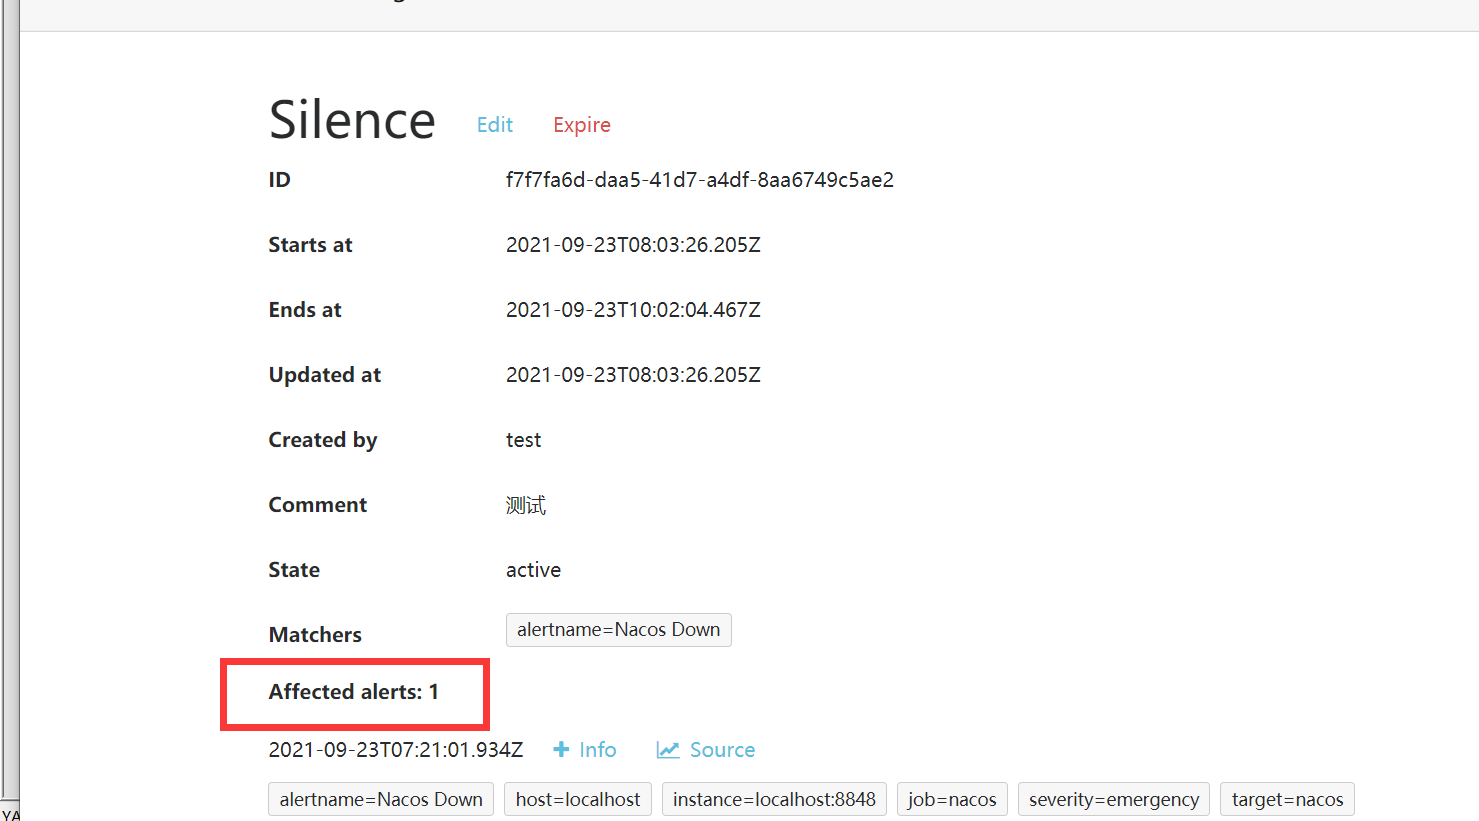Click the affected alert's timestamp
1479x821 pixels.
395,748
